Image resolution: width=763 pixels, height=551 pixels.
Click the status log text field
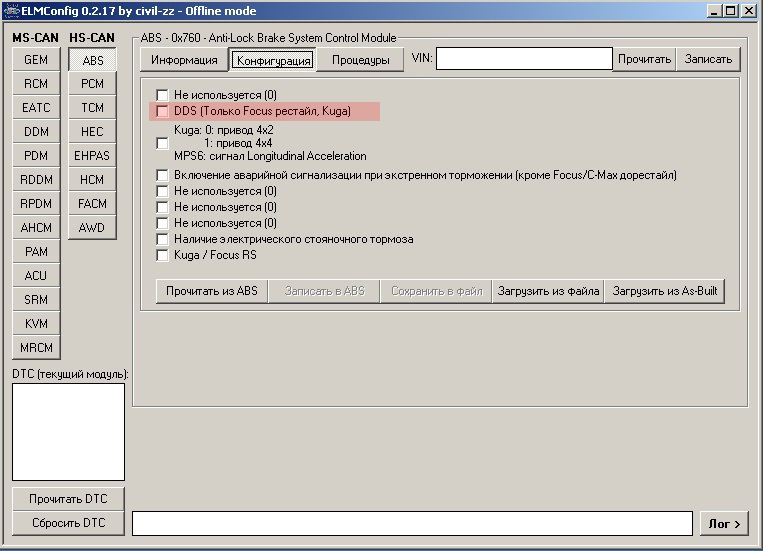point(412,523)
